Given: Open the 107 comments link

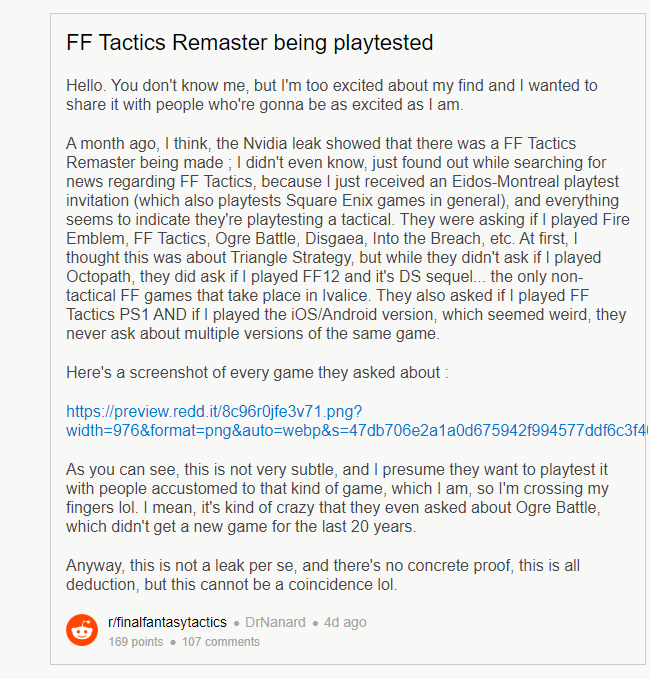Looking at the screenshot, I should pyautogui.click(x=221, y=642).
